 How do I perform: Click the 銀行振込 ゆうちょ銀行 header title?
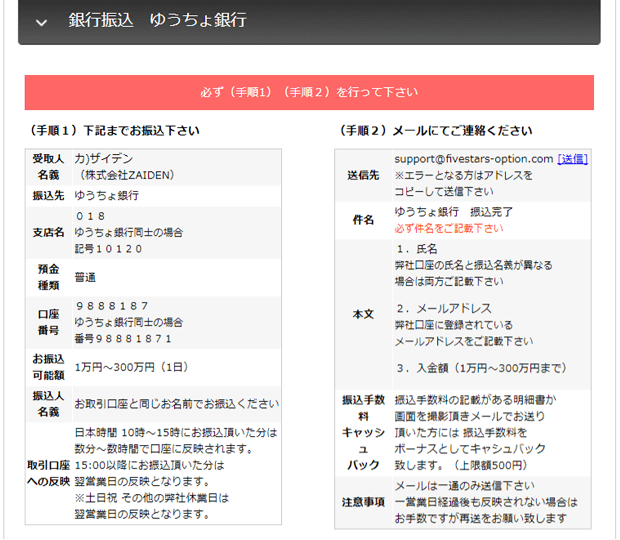click(x=157, y=20)
